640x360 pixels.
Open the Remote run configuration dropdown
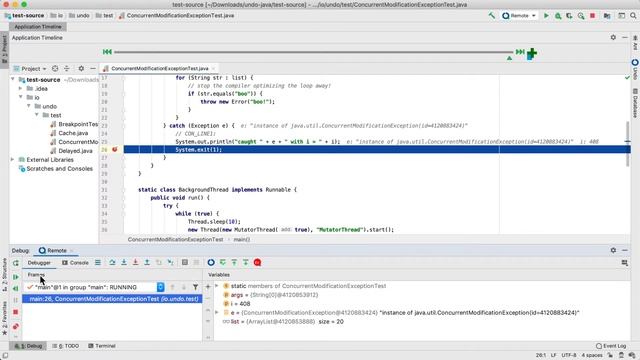pos(519,16)
